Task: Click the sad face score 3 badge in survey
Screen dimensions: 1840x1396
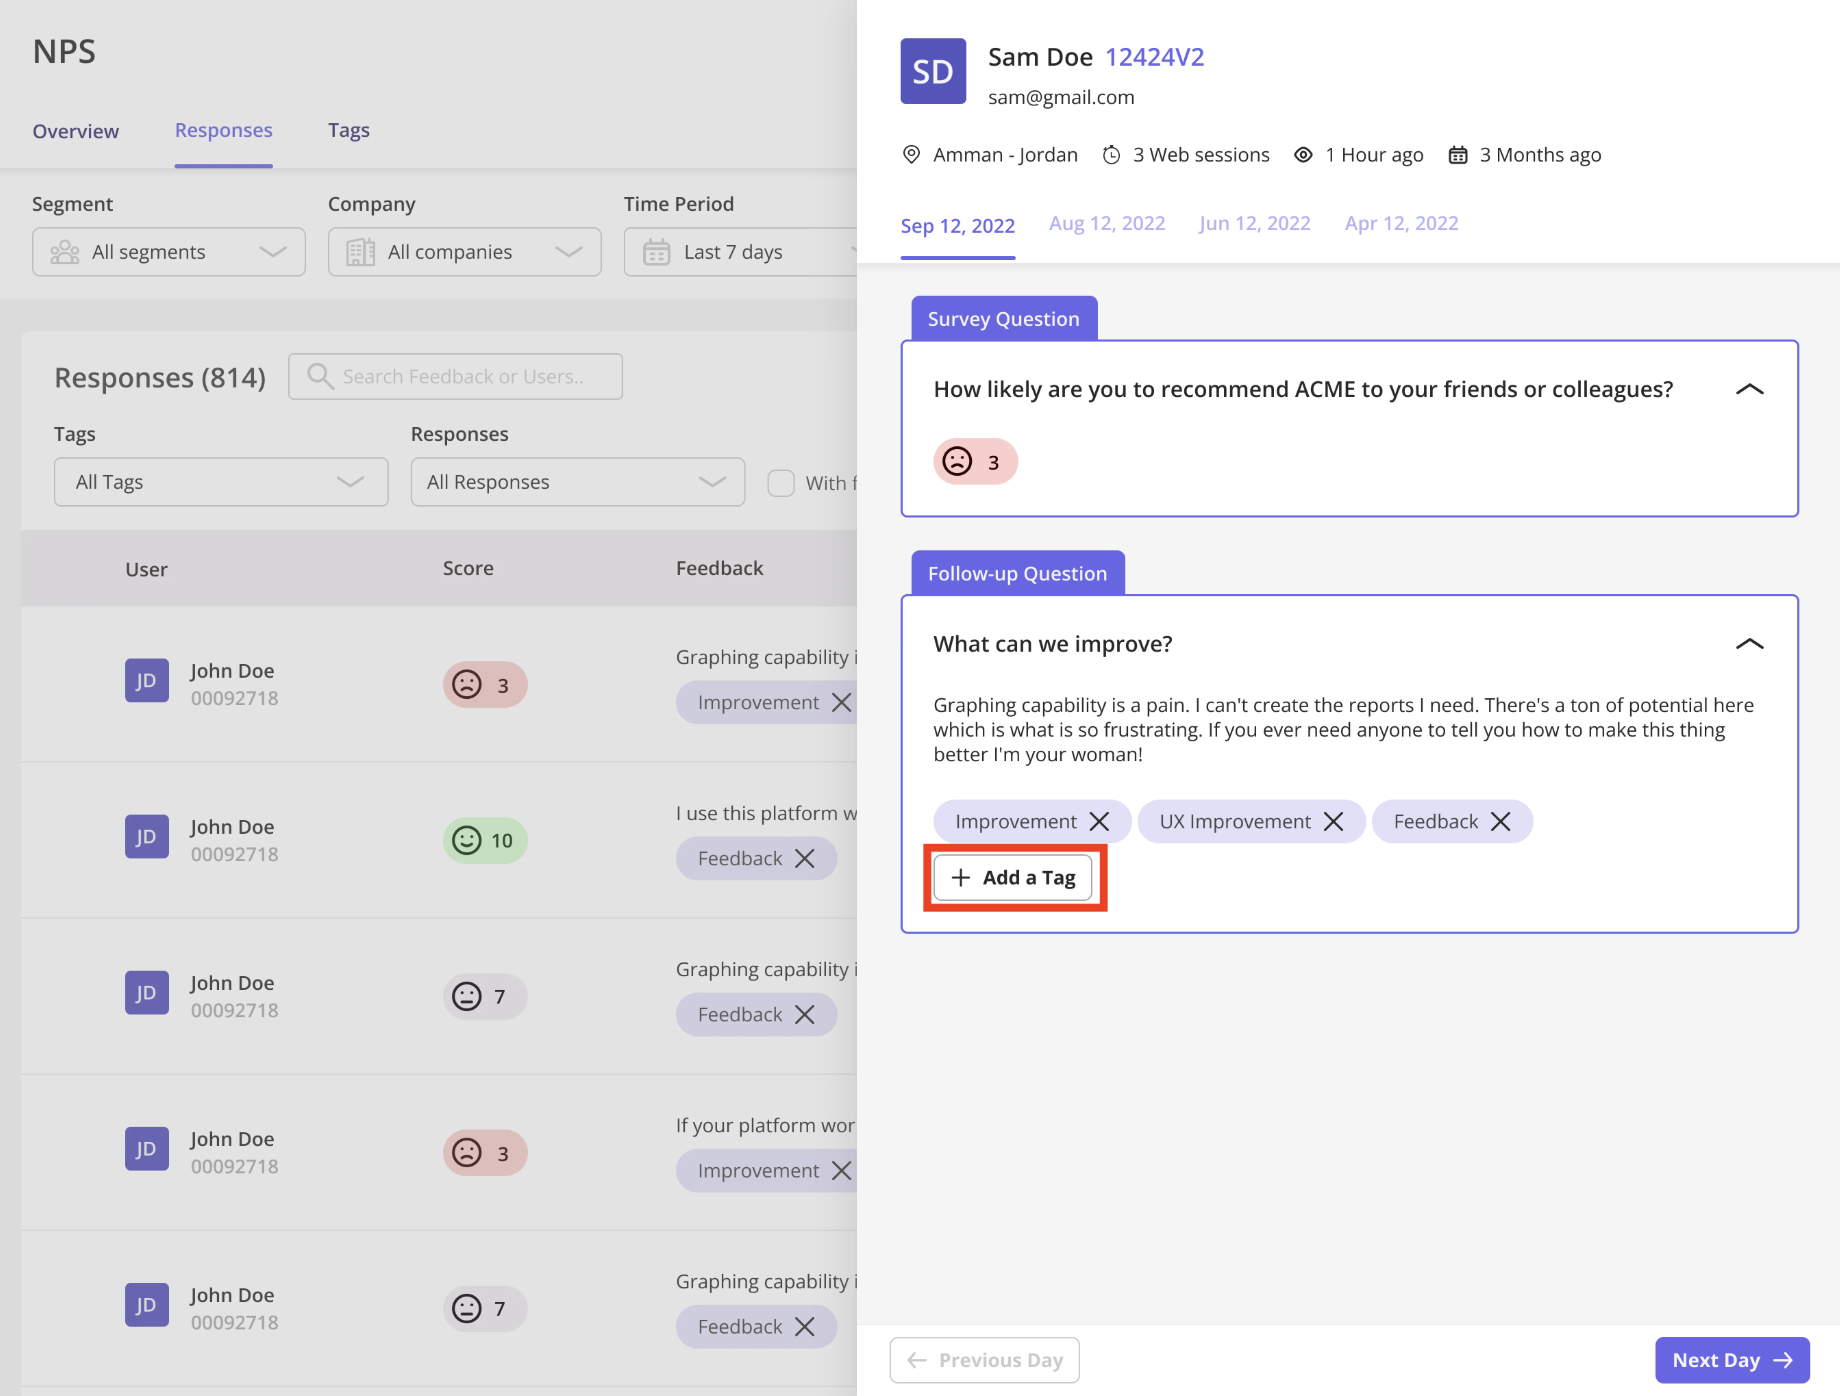Action: [x=975, y=462]
